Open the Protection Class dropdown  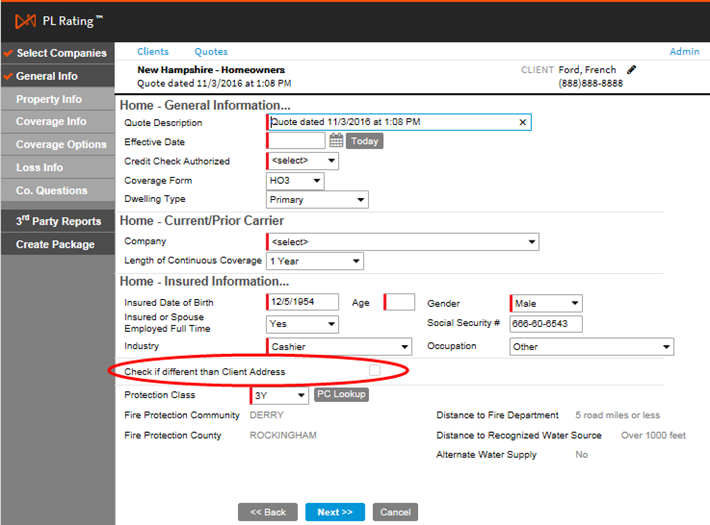280,395
